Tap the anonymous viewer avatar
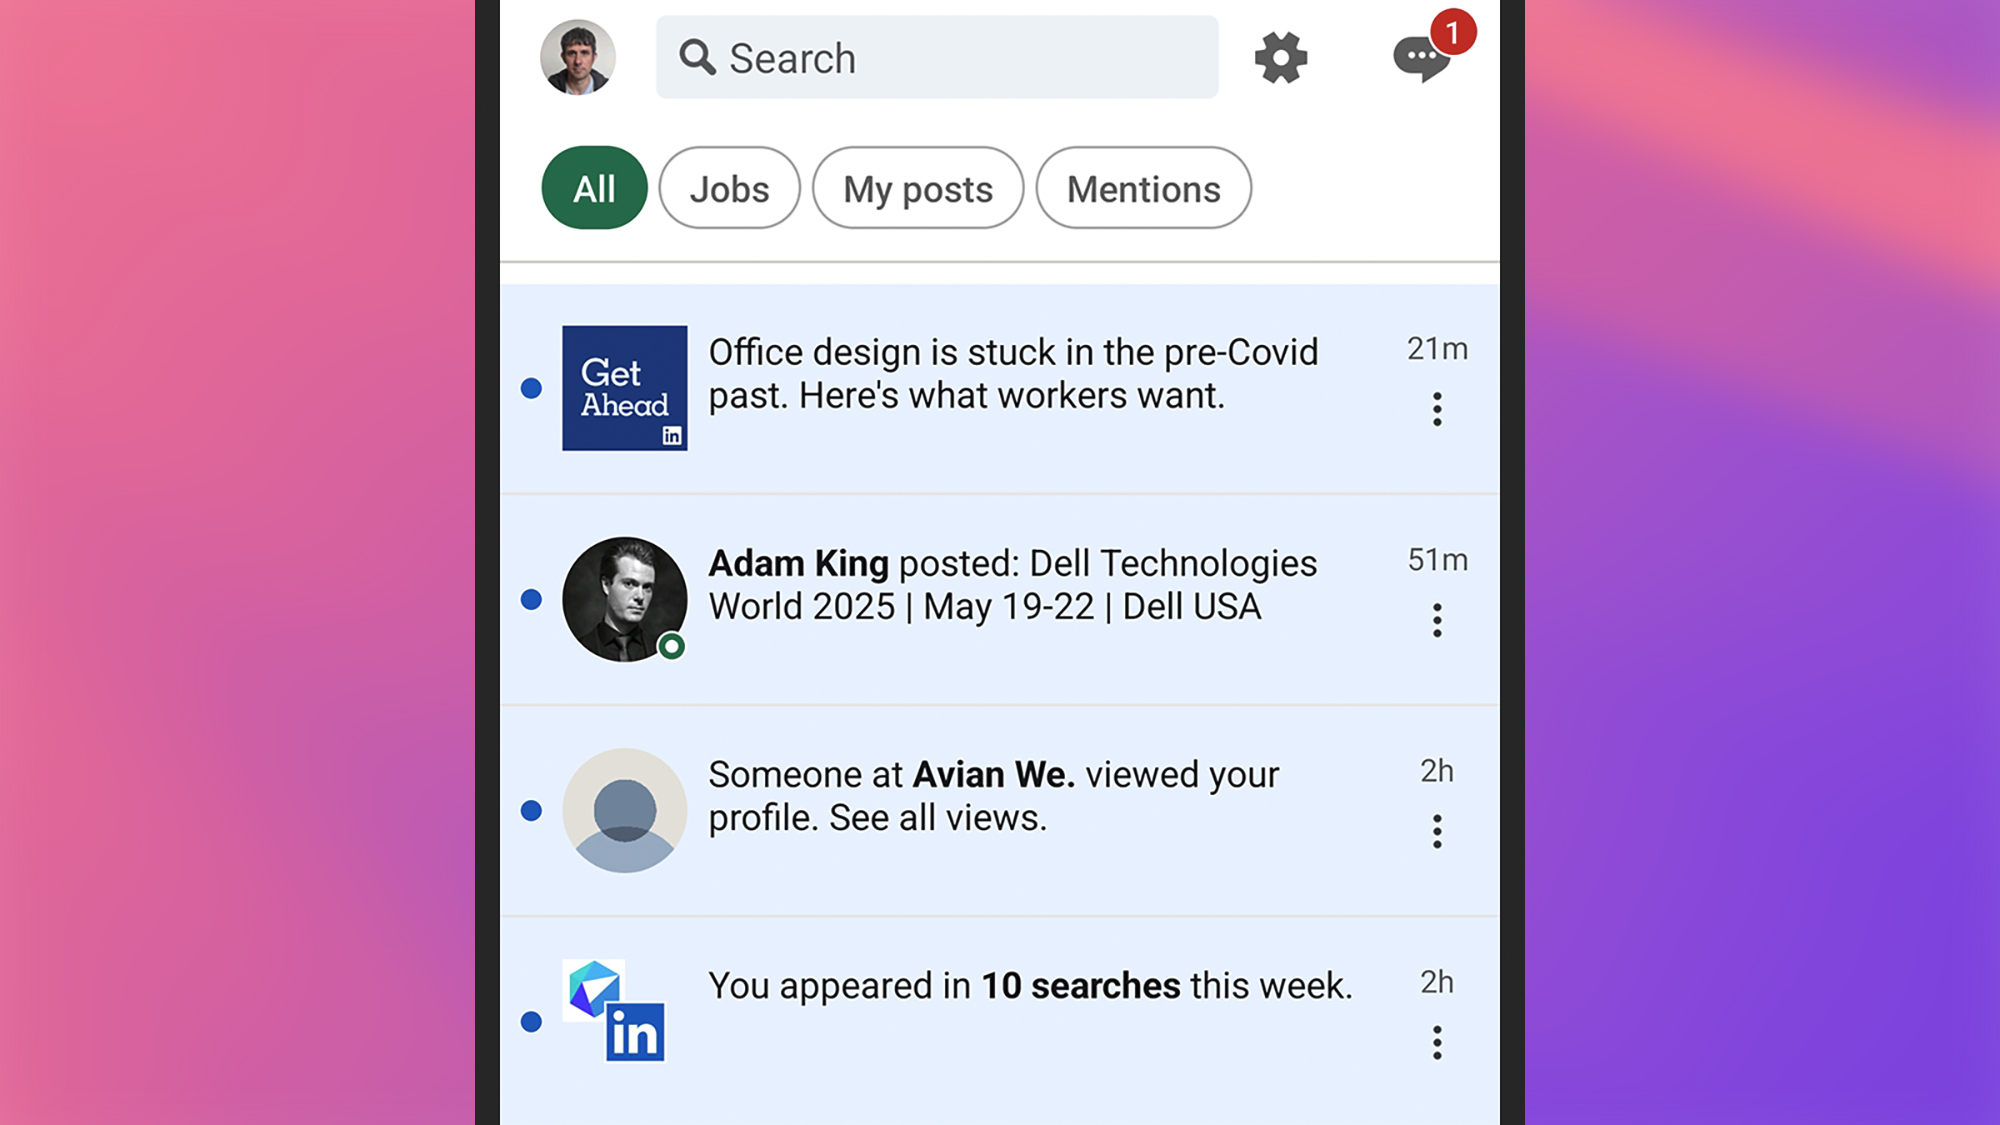Screen dimensions: 2000x1125 (624, 810)
